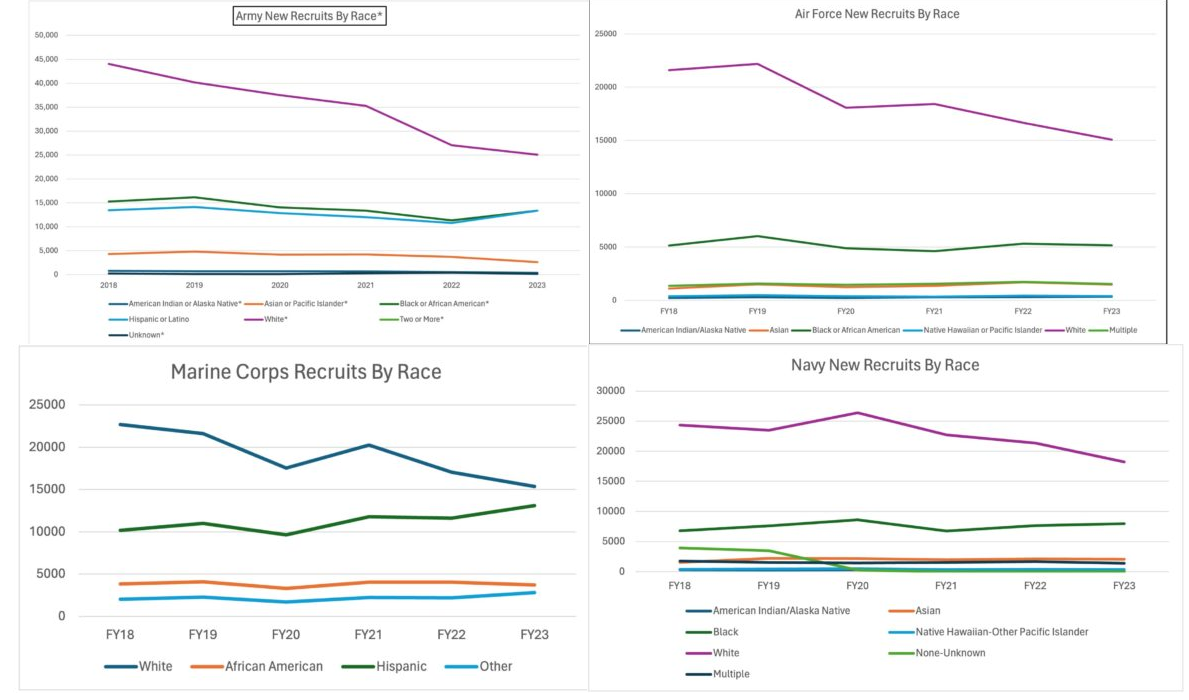This screenshot has height=700, width=1189.
Task: Select 'FY22' on the Air Force x-axis
Action: click(1023, 311)
